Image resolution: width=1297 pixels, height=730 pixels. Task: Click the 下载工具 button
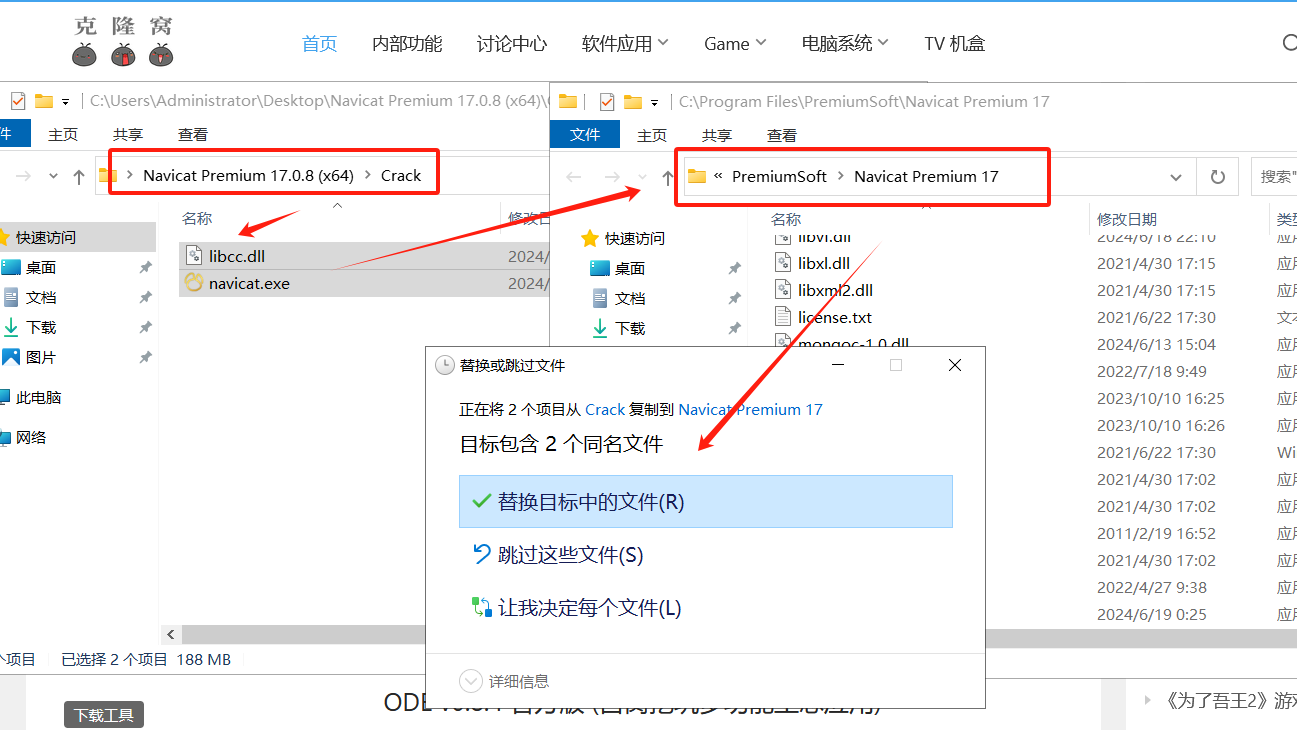(x=105, y=714)
